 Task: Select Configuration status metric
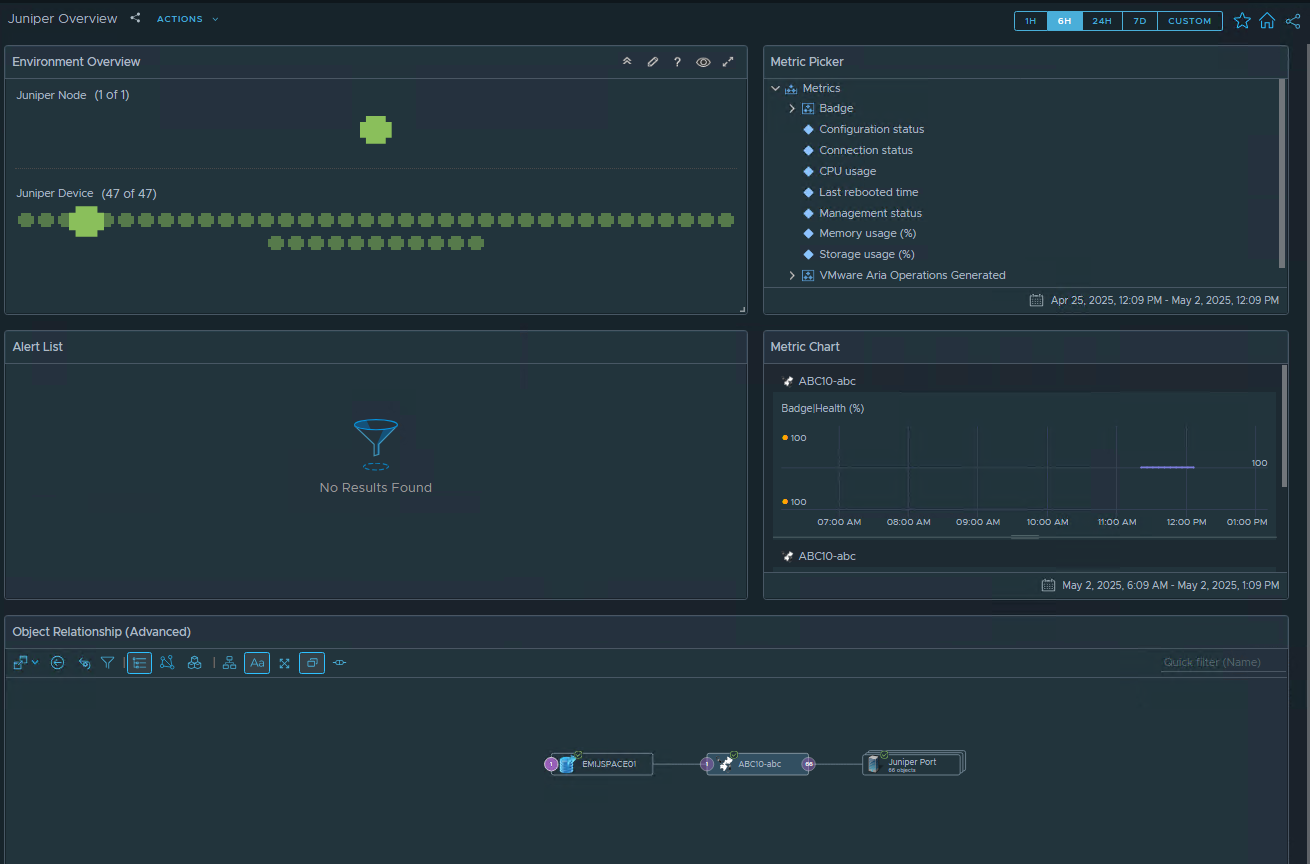click(x=871, y=129)
